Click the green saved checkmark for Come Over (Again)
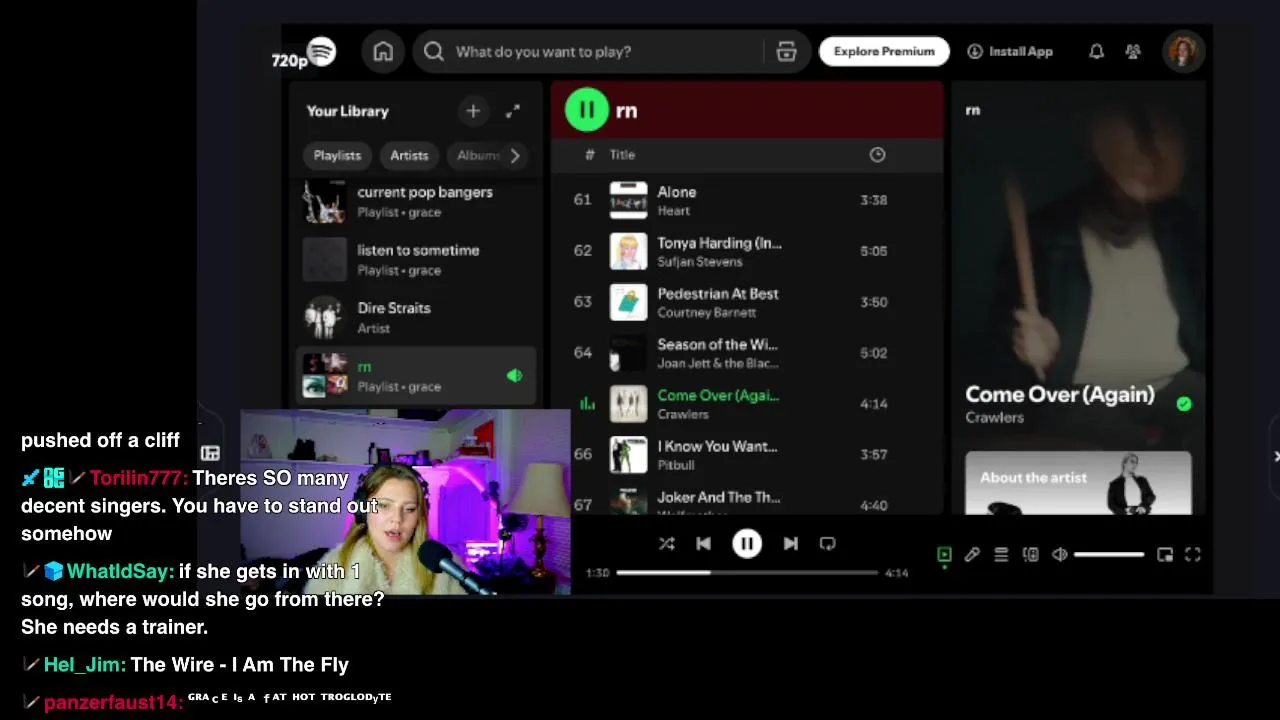This screenshot has width=1280, height=720. 1184,404
